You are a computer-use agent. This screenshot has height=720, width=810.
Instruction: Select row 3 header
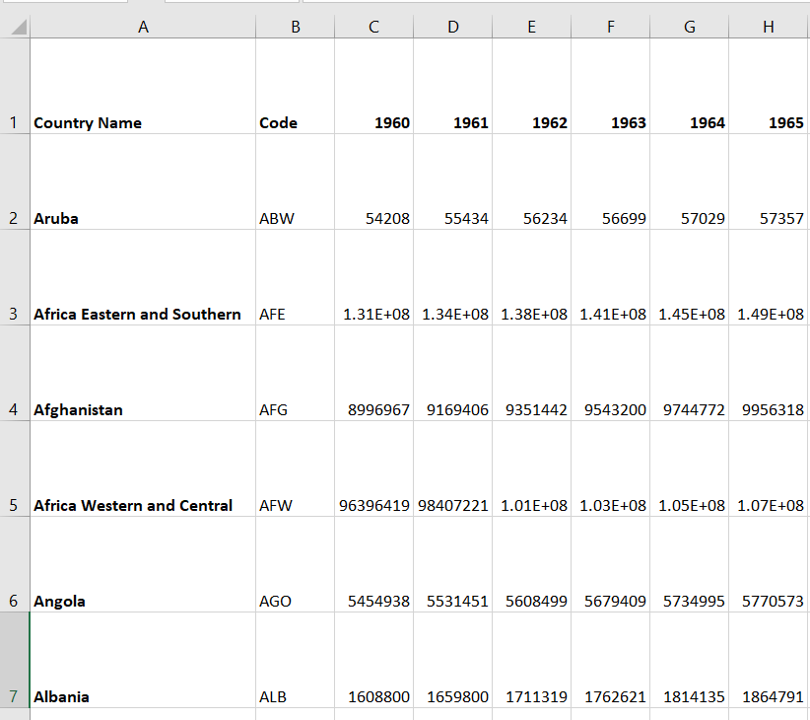[14, 277]
